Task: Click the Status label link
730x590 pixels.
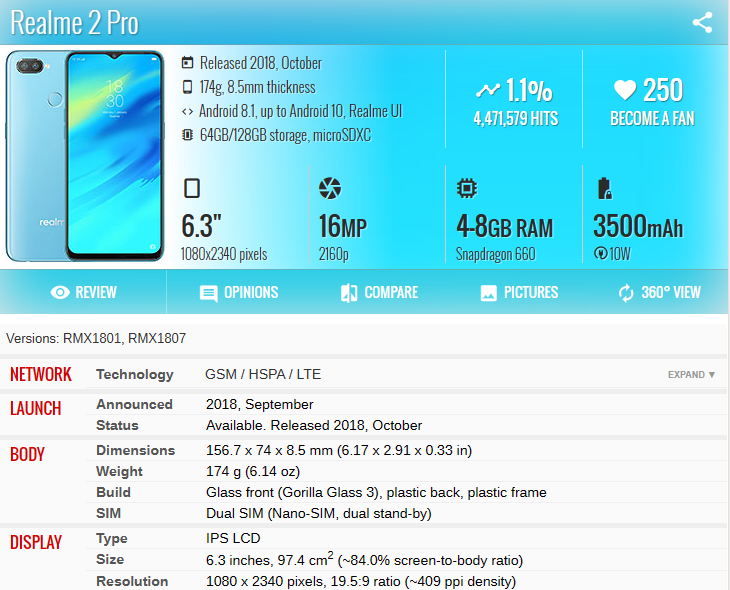Action: click(117, 425)
